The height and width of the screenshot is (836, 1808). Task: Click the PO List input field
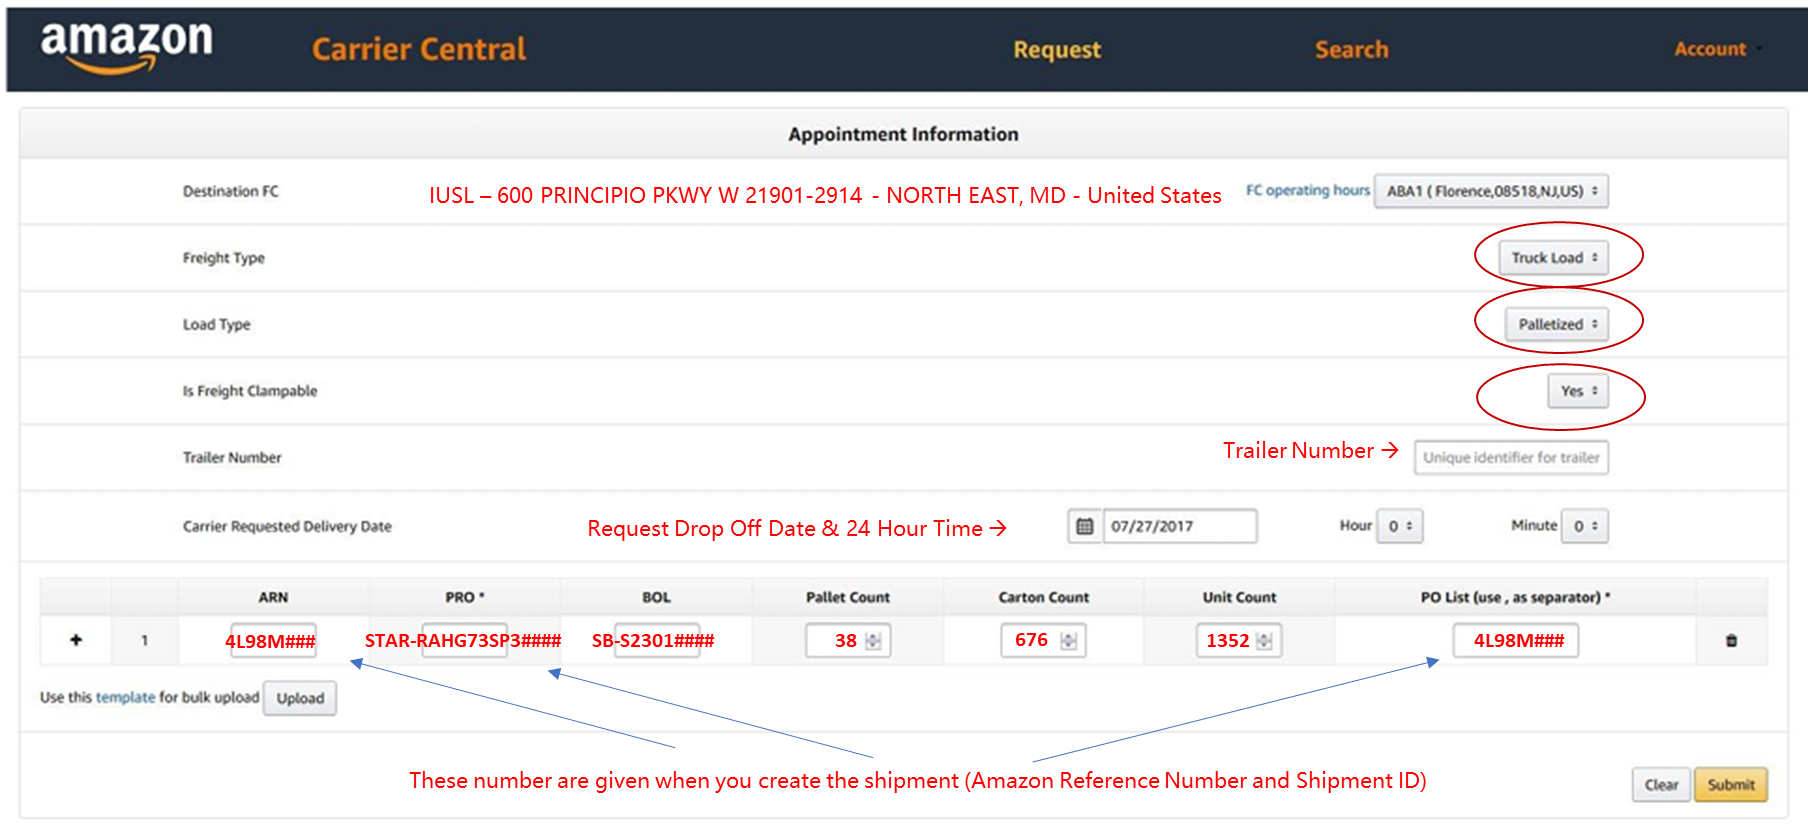1516,640
